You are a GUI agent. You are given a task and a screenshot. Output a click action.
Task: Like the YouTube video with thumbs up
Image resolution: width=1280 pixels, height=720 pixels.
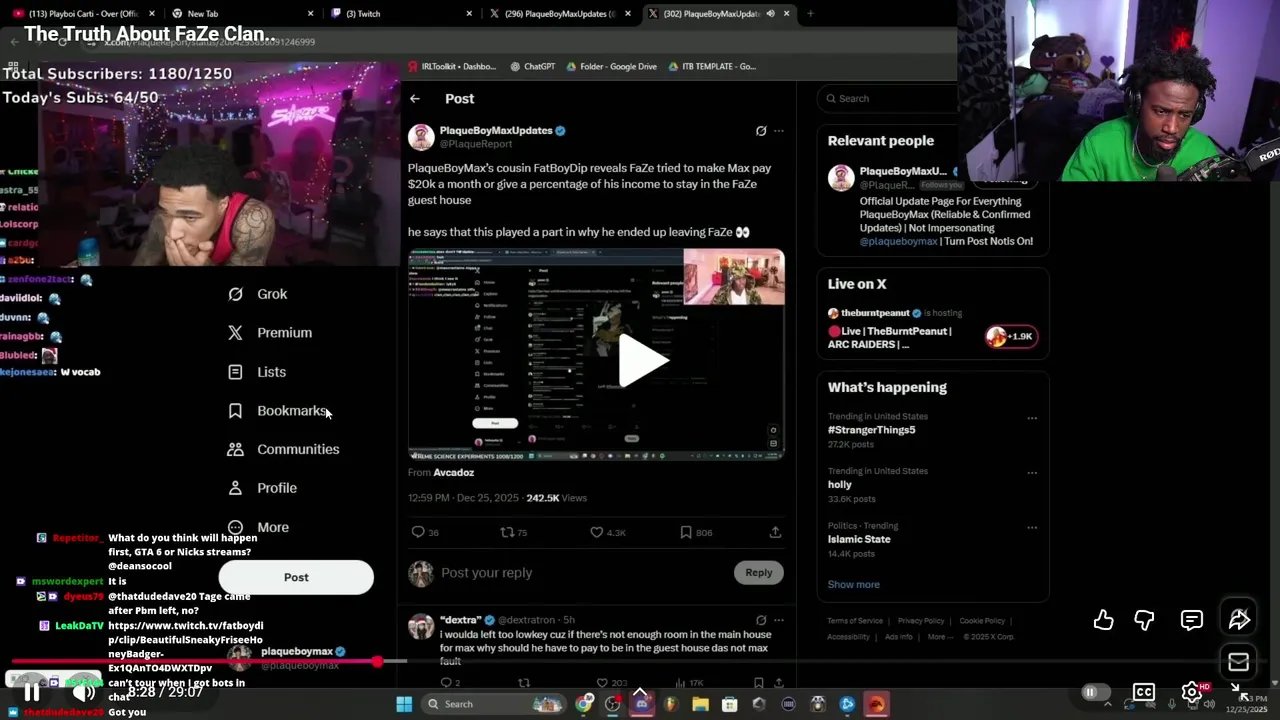click(1103, 620)
